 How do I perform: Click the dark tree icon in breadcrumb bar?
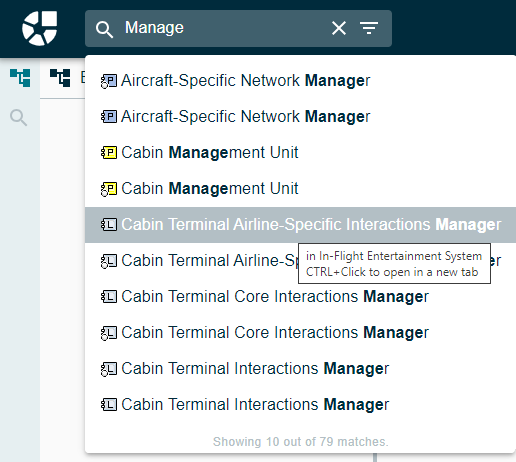(x=60, y=78)
